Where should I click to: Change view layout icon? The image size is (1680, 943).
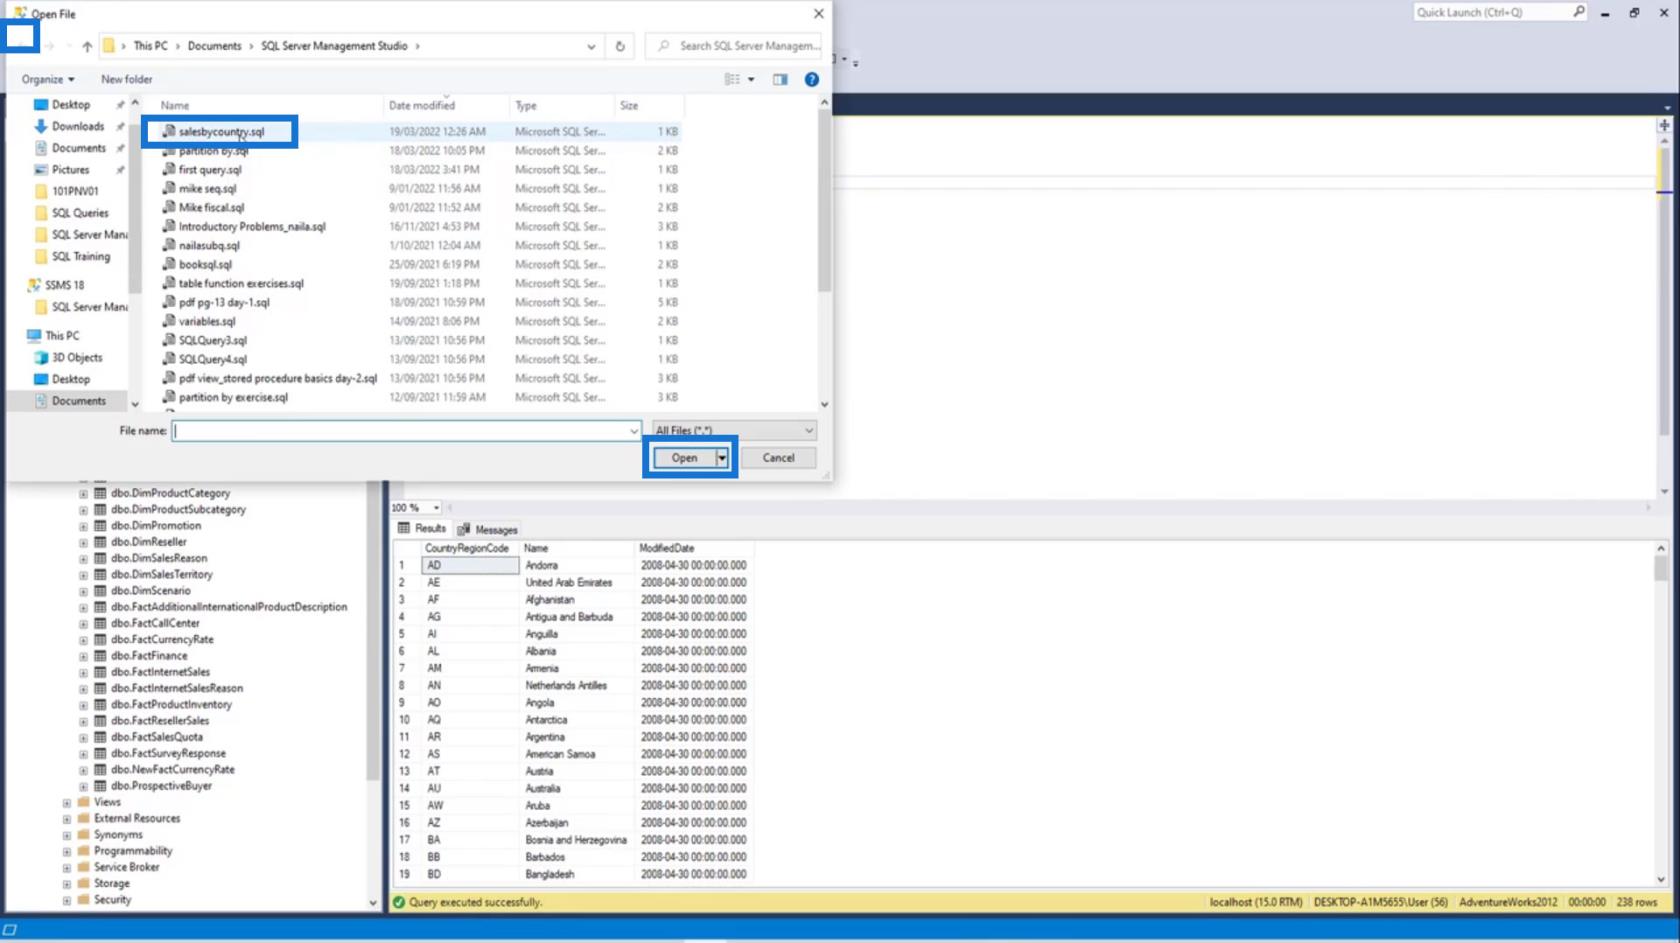pyautogui.click(x=732, y=79)
